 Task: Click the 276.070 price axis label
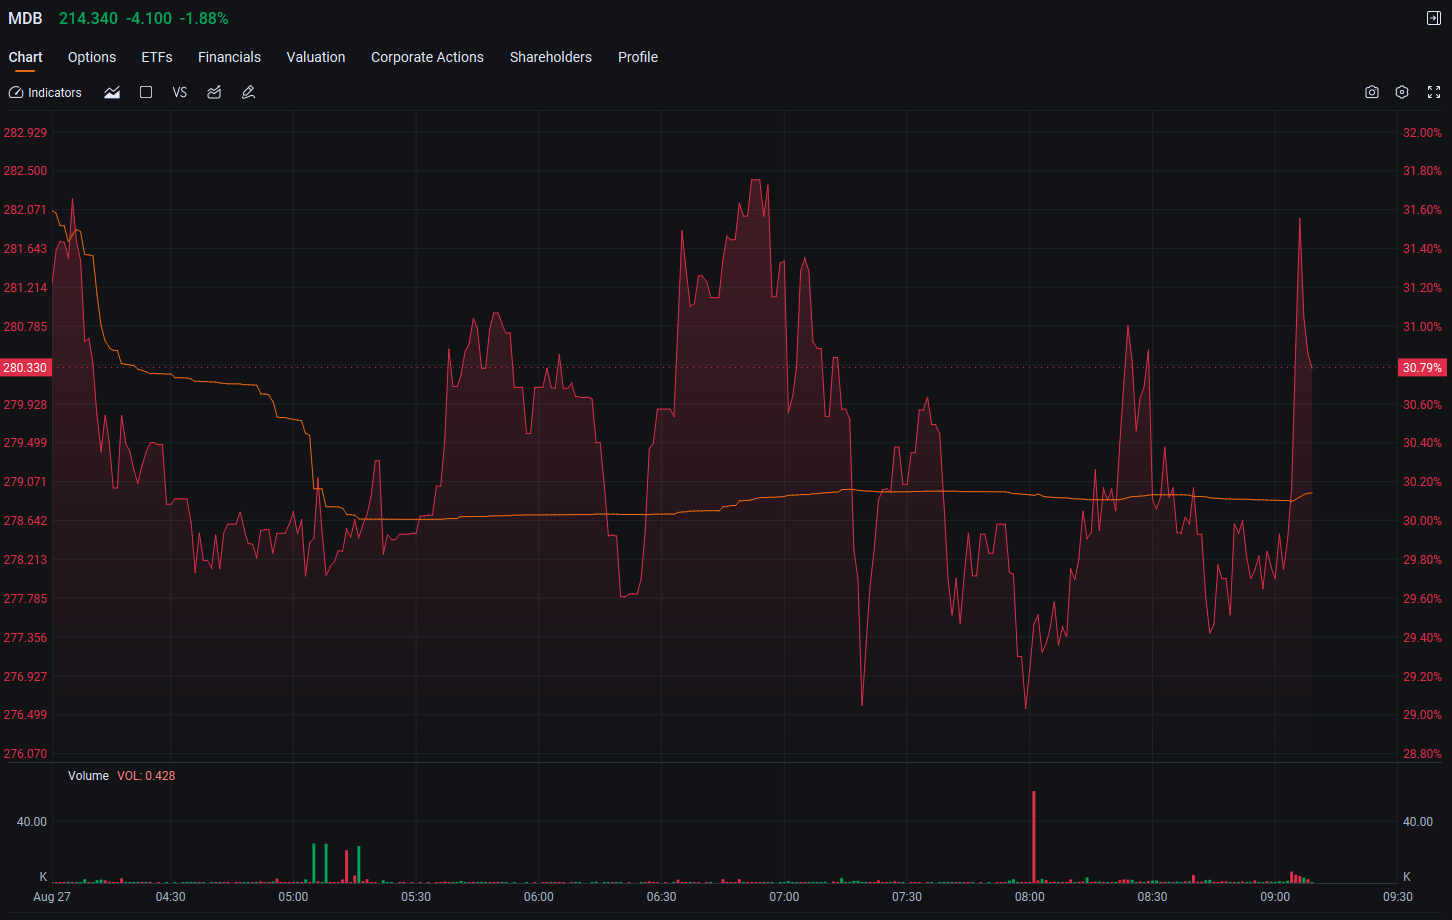[25, 753]
